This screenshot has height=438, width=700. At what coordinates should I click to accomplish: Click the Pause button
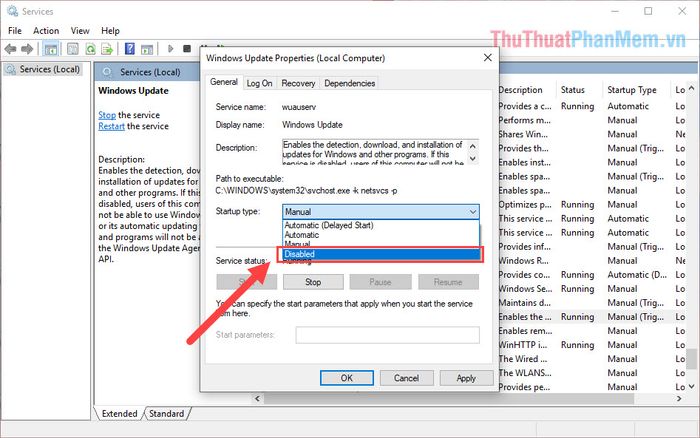380,282
